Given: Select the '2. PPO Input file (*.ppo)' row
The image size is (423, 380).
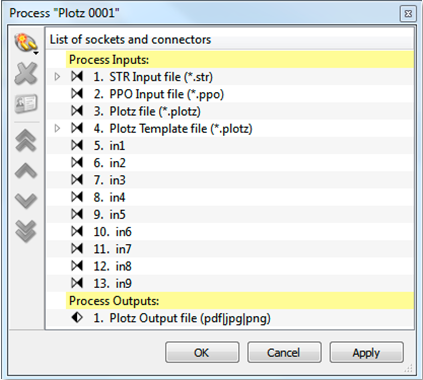Looking at the screenshot, I should [x=230, y=94].
